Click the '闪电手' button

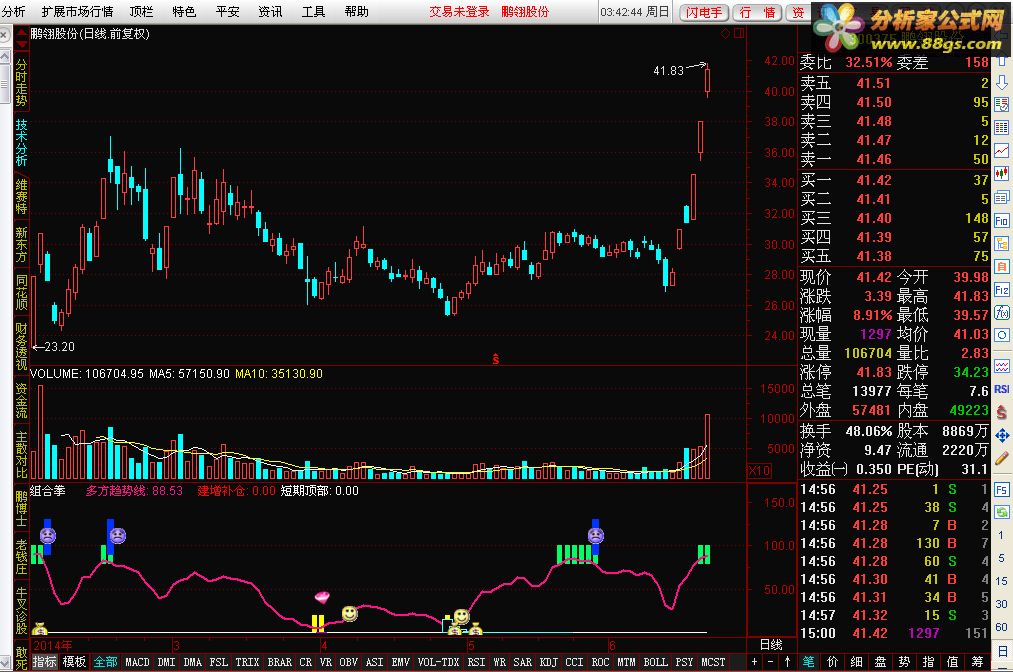coord(704,12)
